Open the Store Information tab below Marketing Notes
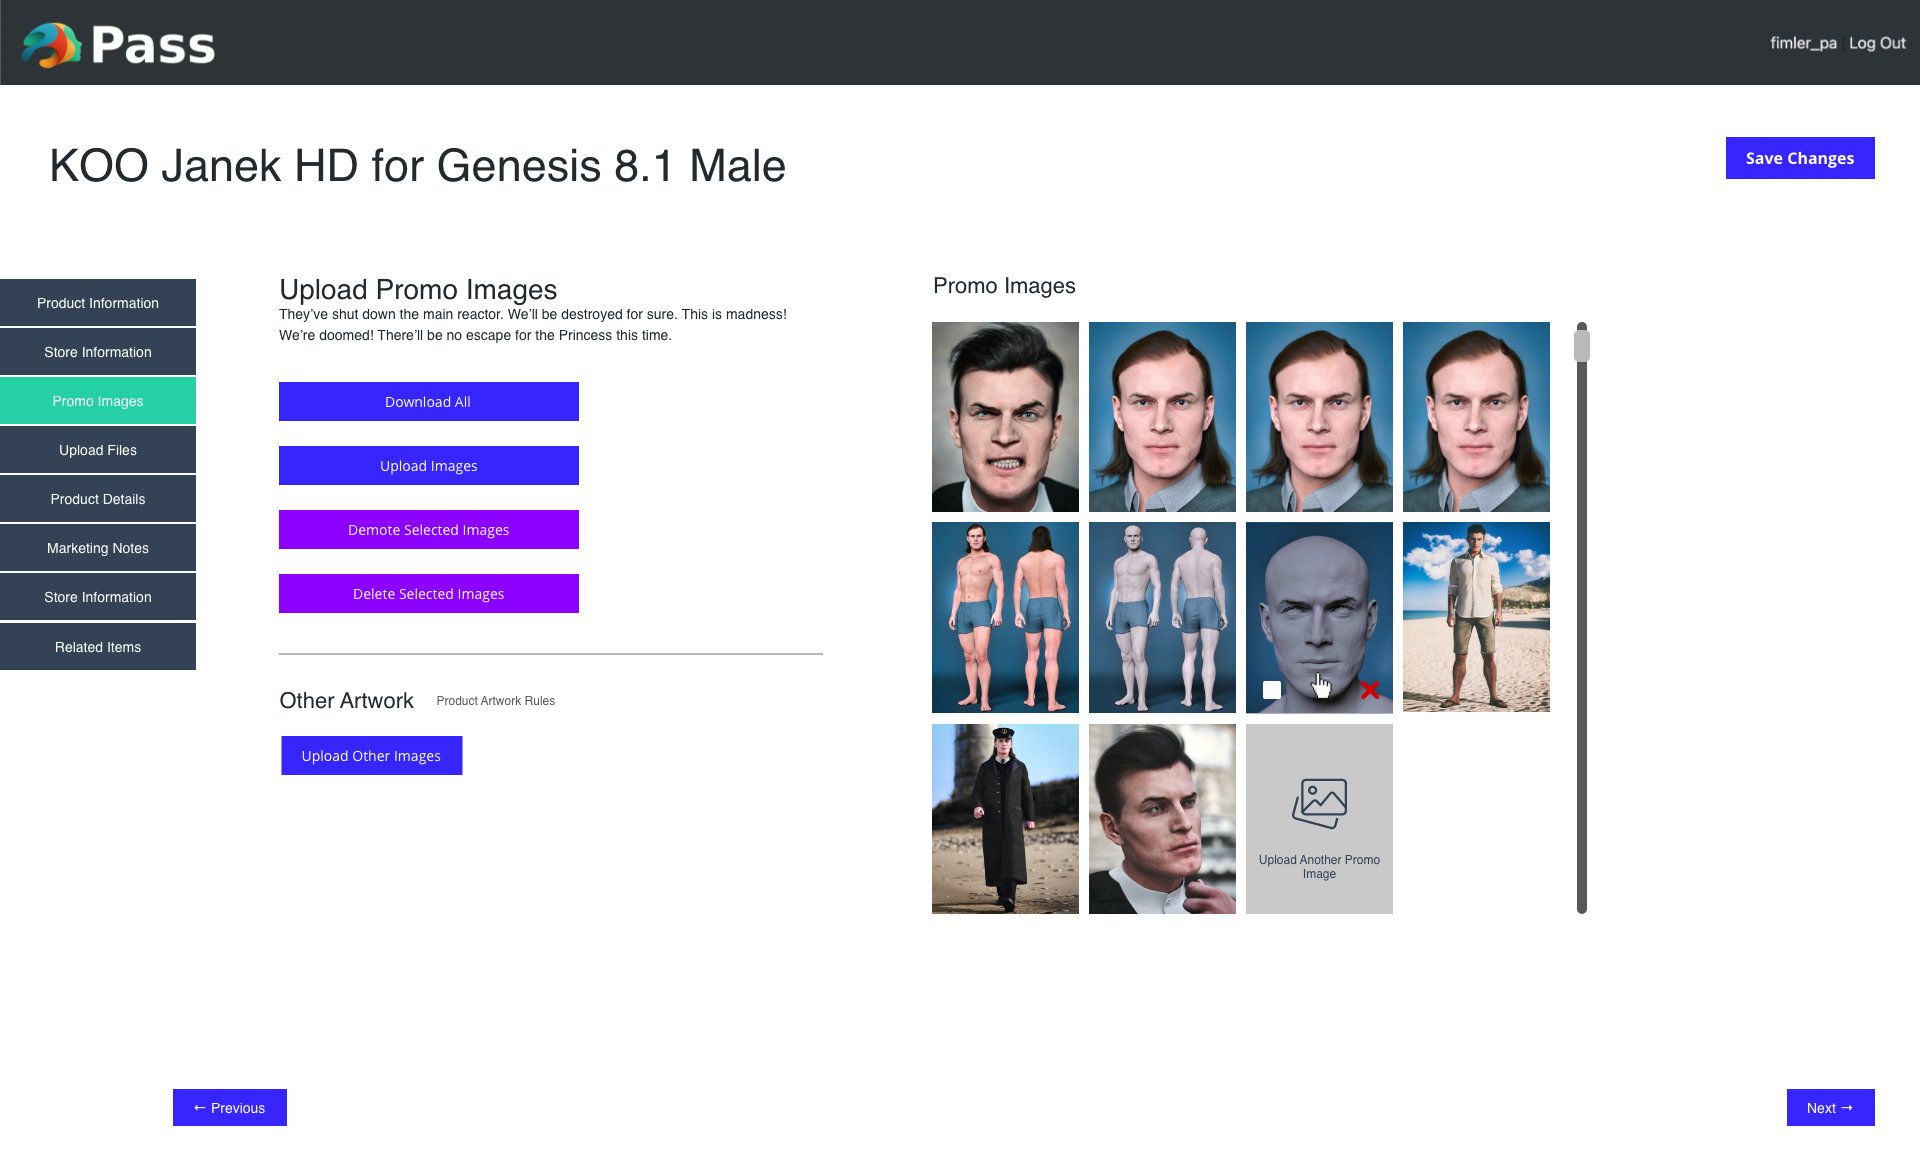The width and height of the screenshot is (1920, 1159). pos(98,597)
